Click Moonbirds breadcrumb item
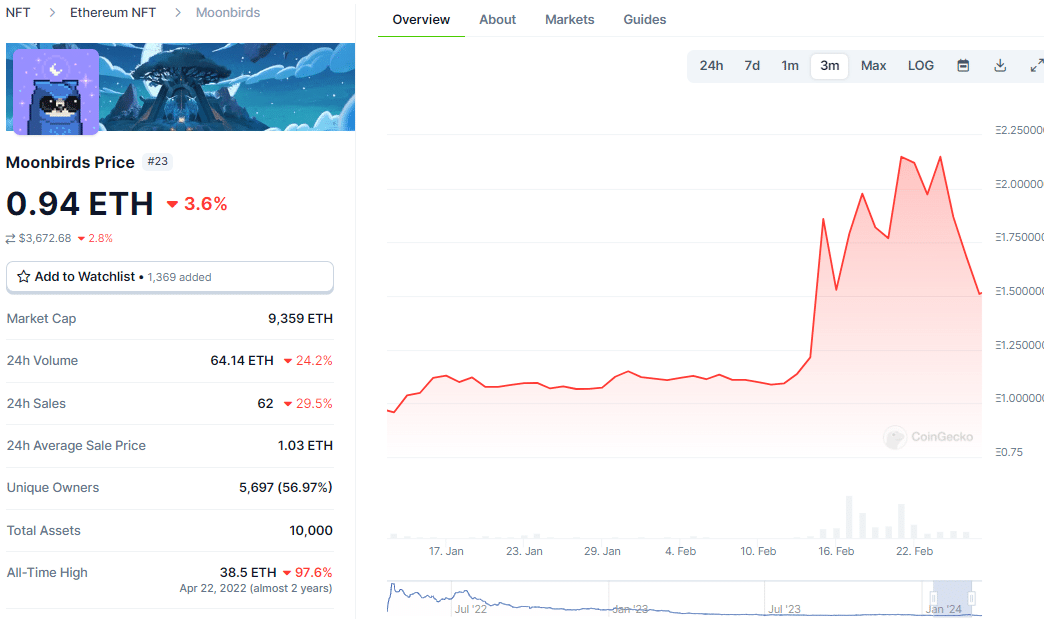This screenshot has height=619, width=1044. (x=228, y=13)
